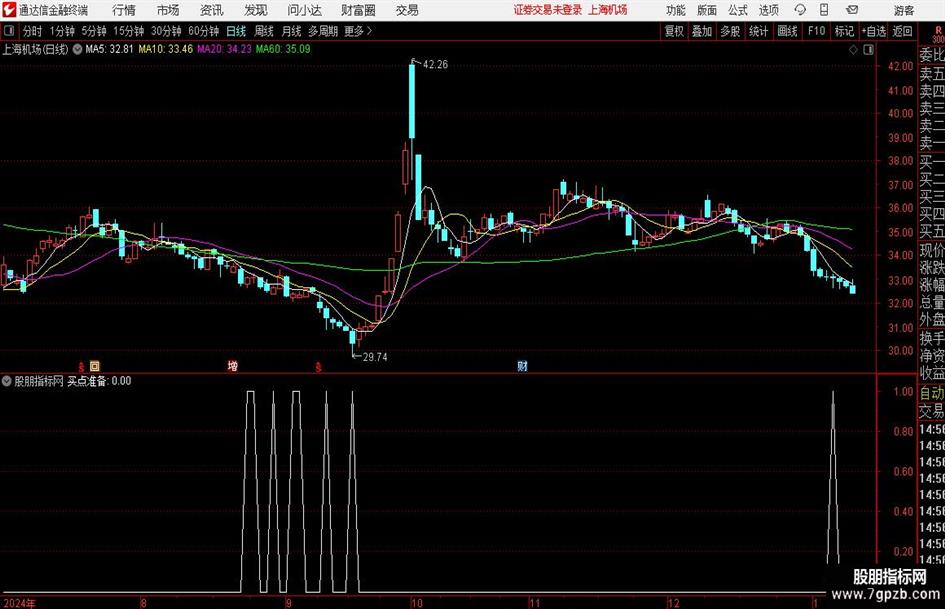The image size is (945, 609).
Task: Open the mail envelope icon
Action: (x=852, y=10)
